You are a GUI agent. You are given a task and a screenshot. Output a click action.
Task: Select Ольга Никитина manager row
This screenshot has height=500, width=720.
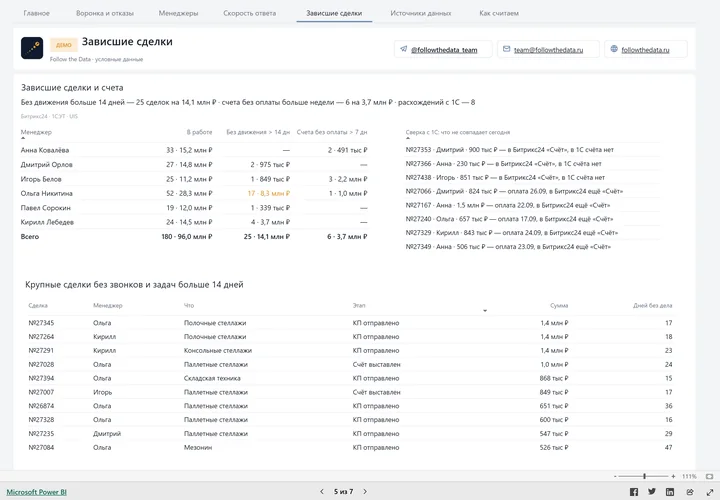click(x=194, y=193)
